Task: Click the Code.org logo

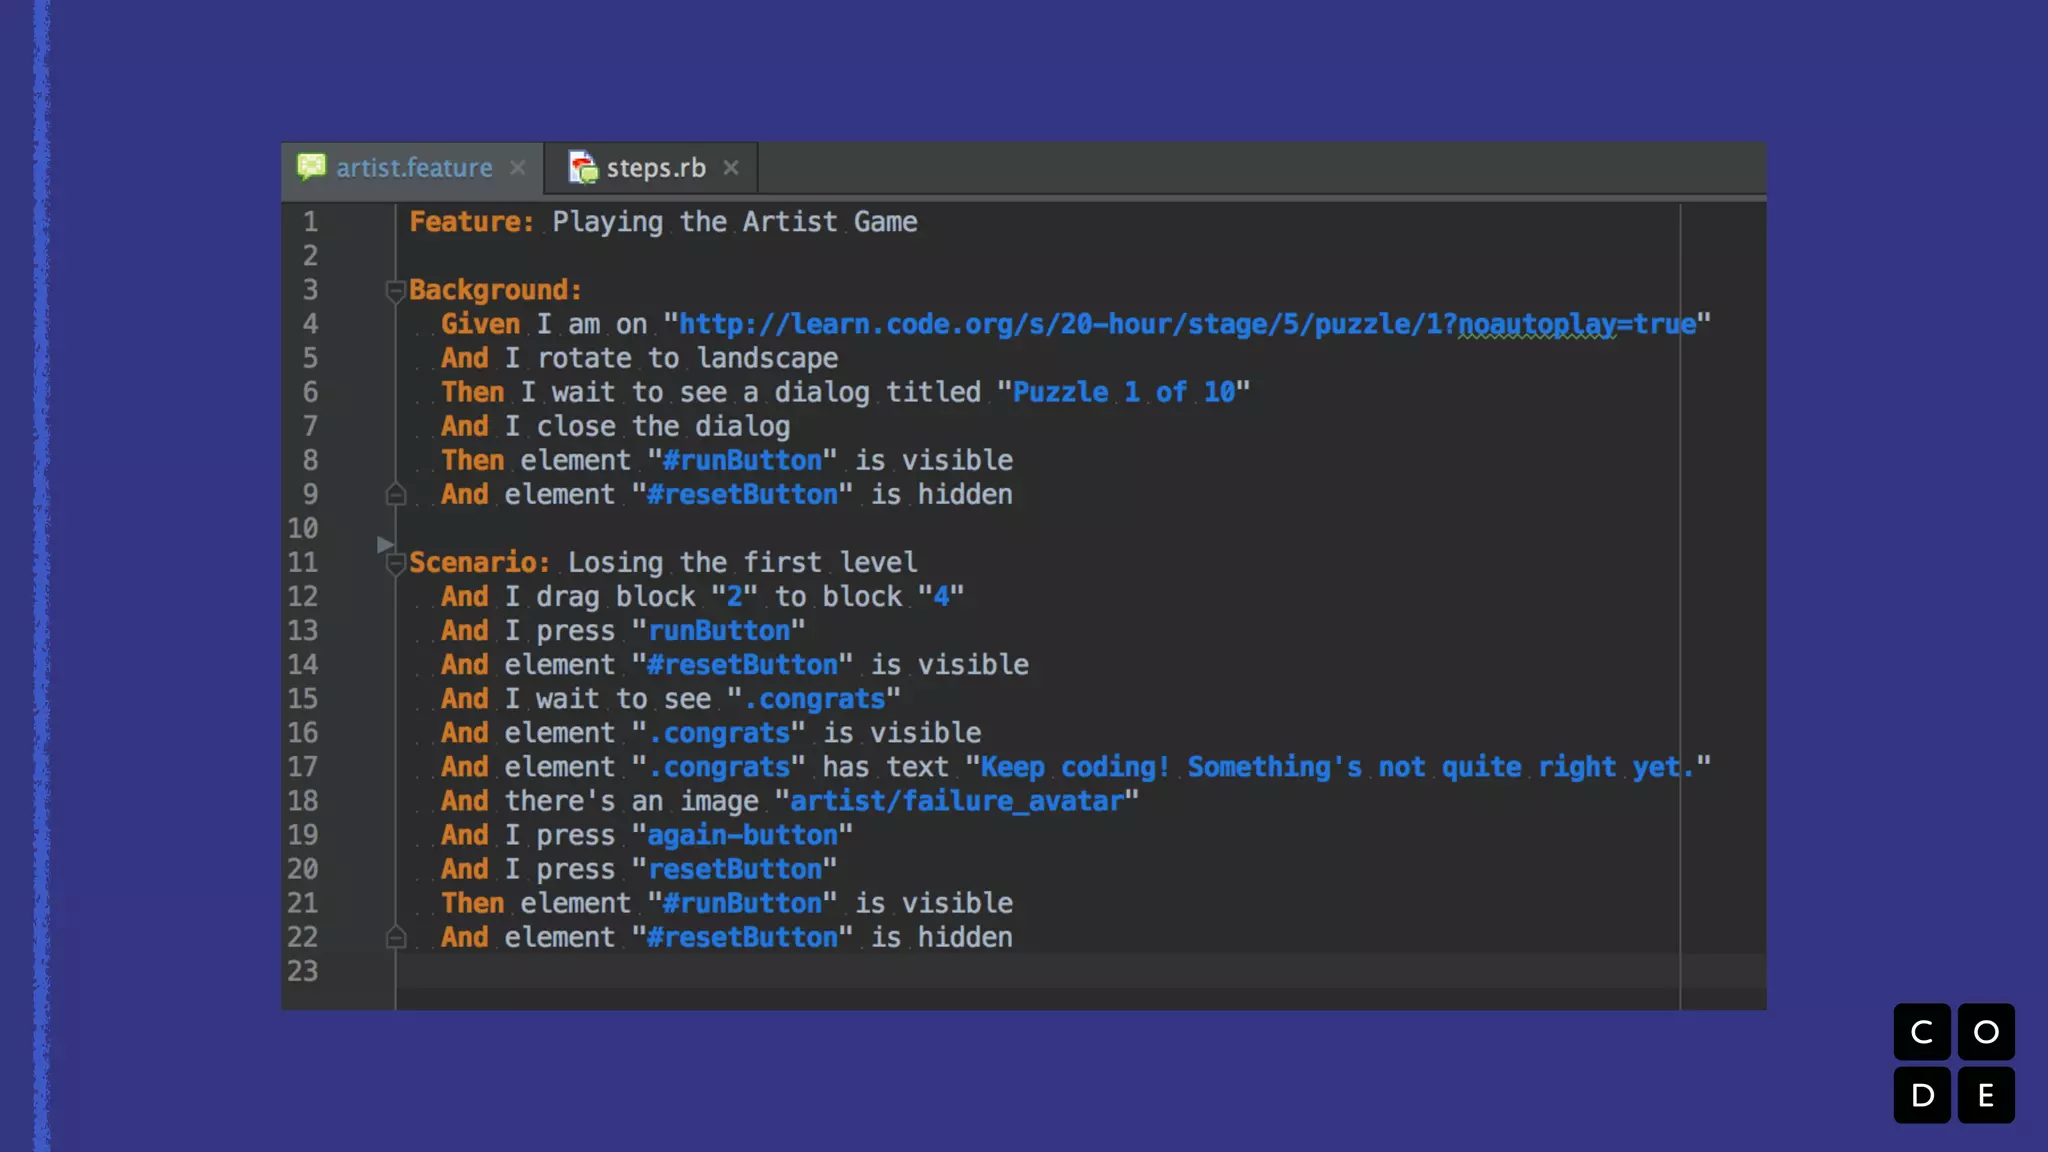Action: (x=1954, y=1064)
